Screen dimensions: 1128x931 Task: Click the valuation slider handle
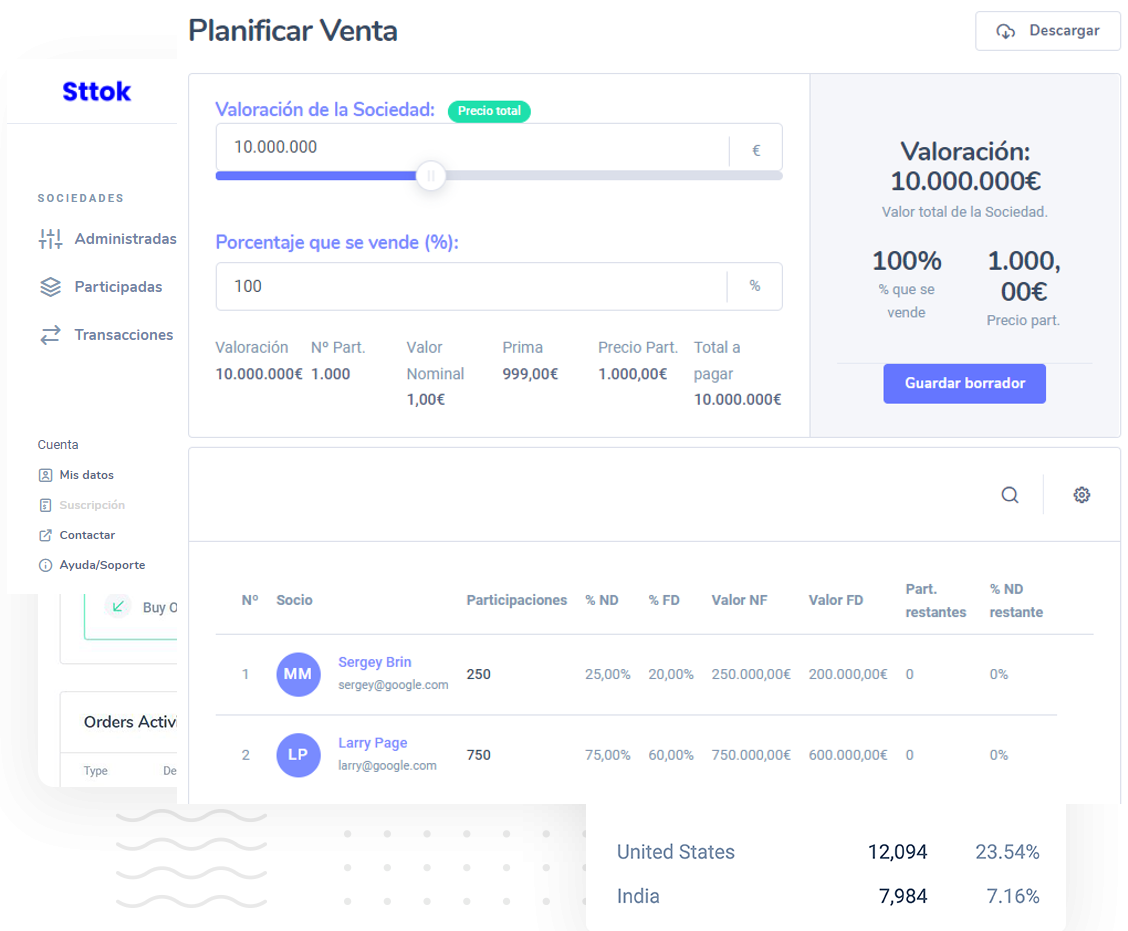click(x=431, y=176)
